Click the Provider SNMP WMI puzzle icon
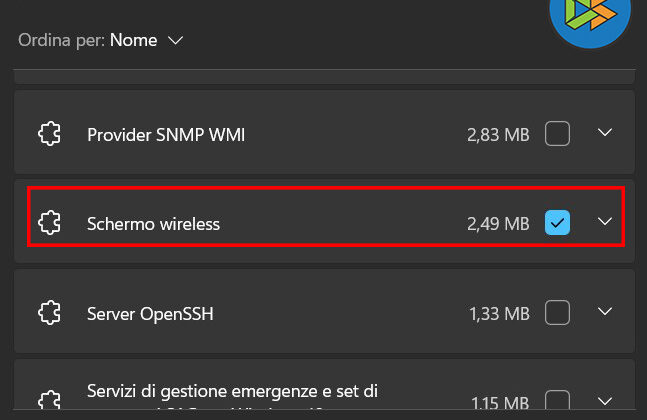This screenshot has height=420, width=647. (50, 134)
